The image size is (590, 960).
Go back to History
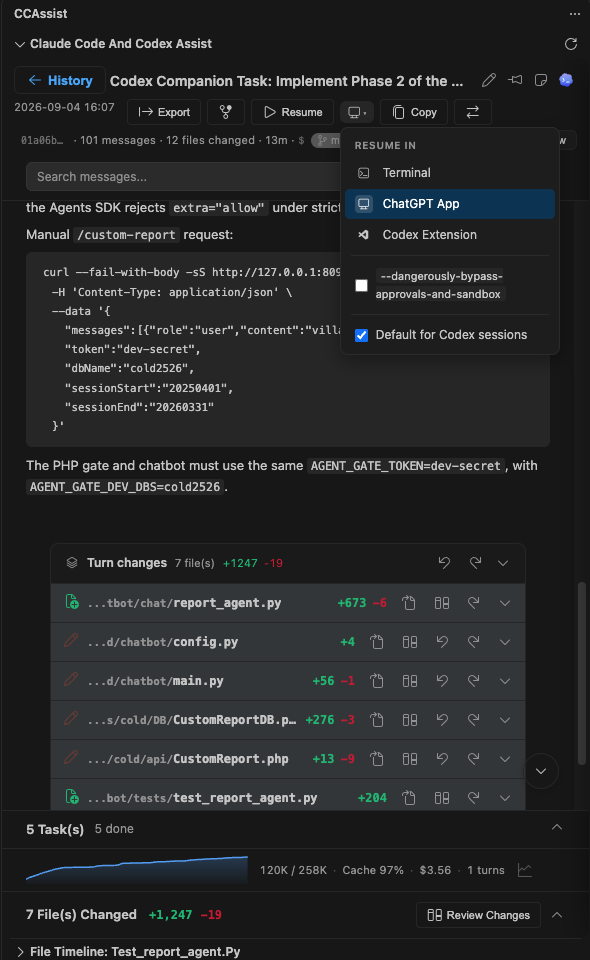point(60,81)
